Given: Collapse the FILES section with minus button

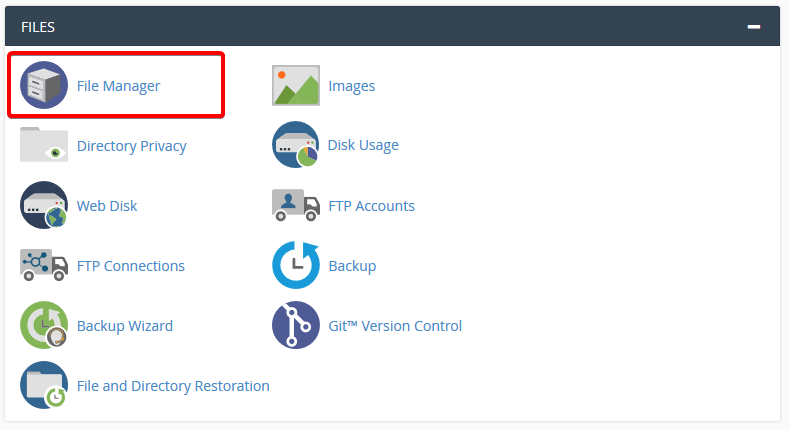Looking at the screenshot, I should (x=754, y=27).
